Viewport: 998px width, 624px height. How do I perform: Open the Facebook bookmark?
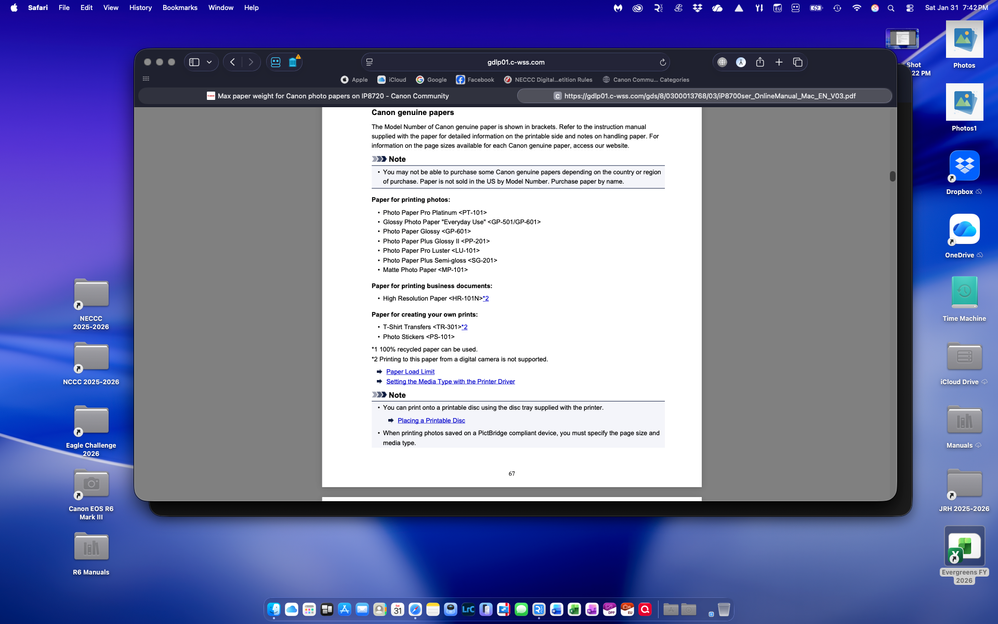(x=475, y=80)
